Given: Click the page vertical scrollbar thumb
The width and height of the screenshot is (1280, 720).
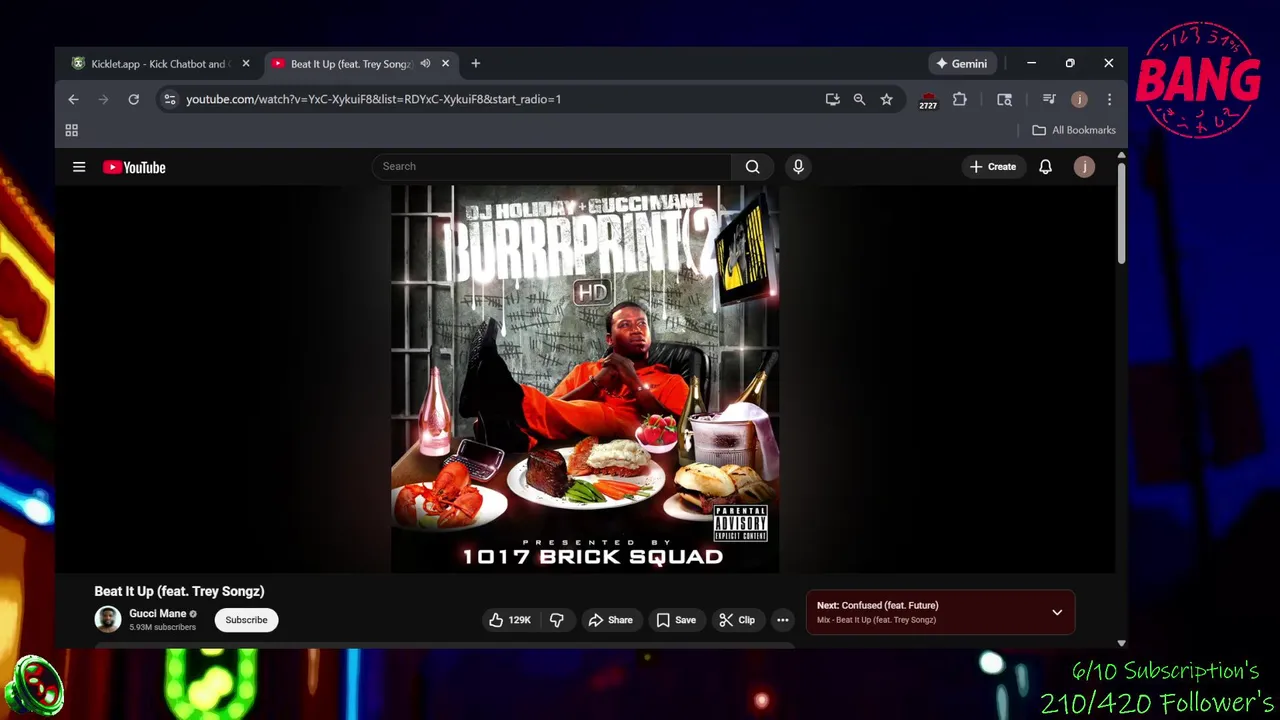Looking at the screenshot, I should coord(1121,212).
